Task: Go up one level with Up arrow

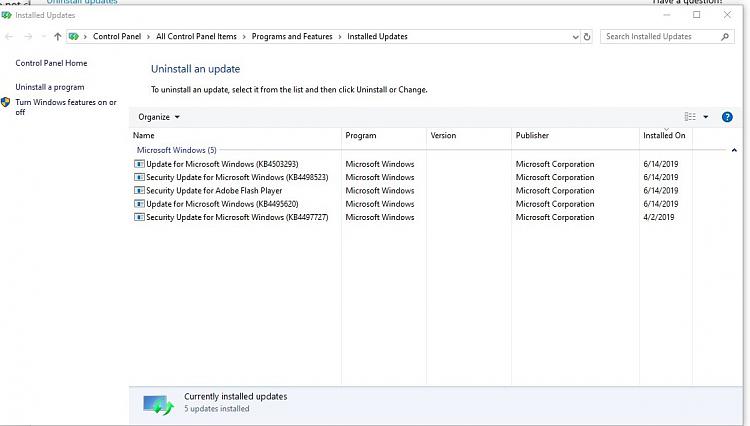Action: click(x=57, y=36)
